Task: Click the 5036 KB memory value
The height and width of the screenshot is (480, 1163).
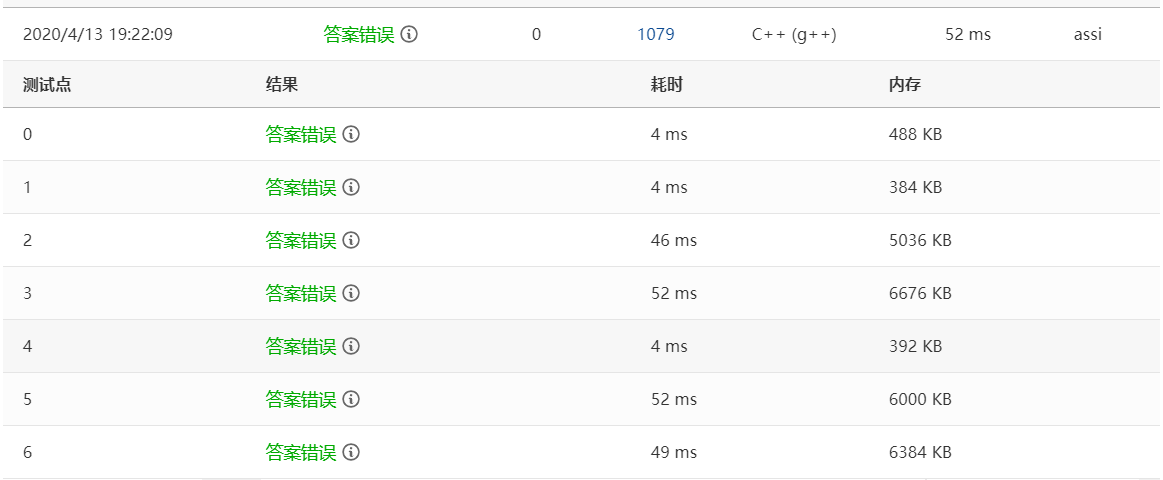Action: point(920,240)
